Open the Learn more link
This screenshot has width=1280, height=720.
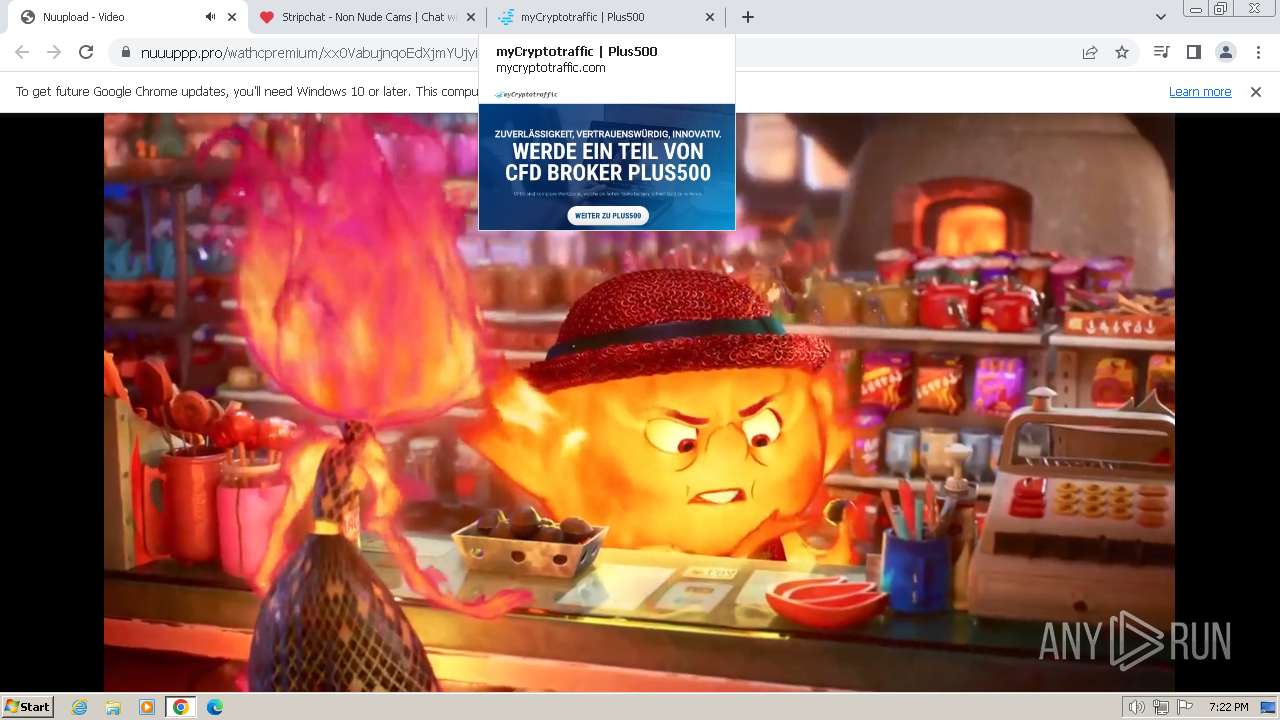(1200, 92)
